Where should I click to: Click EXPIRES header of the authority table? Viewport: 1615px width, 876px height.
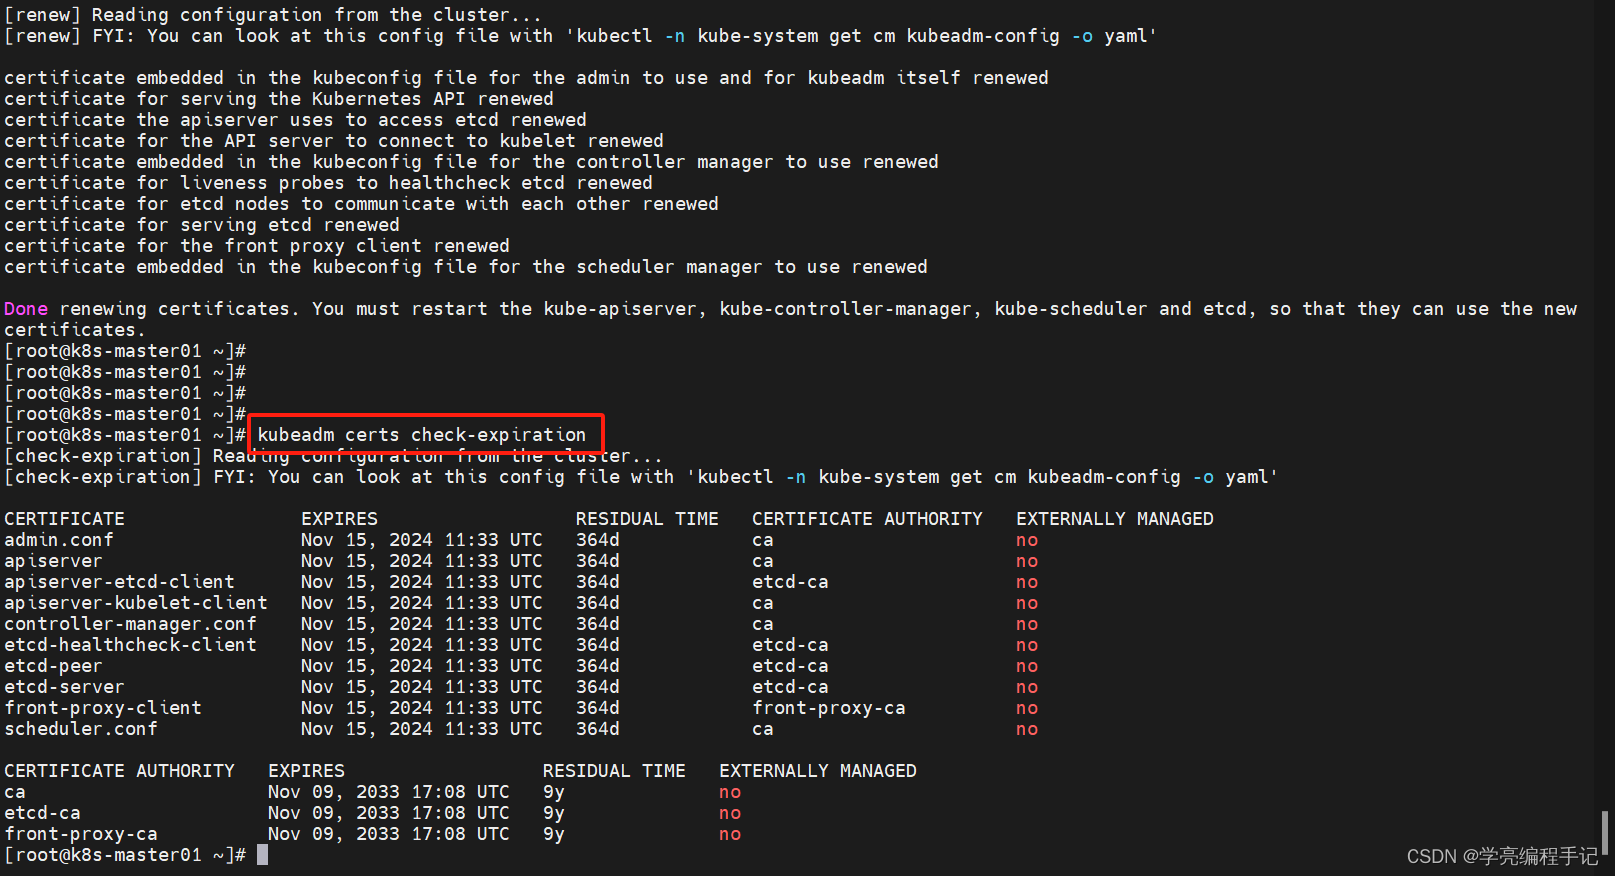tap(306, 771)
